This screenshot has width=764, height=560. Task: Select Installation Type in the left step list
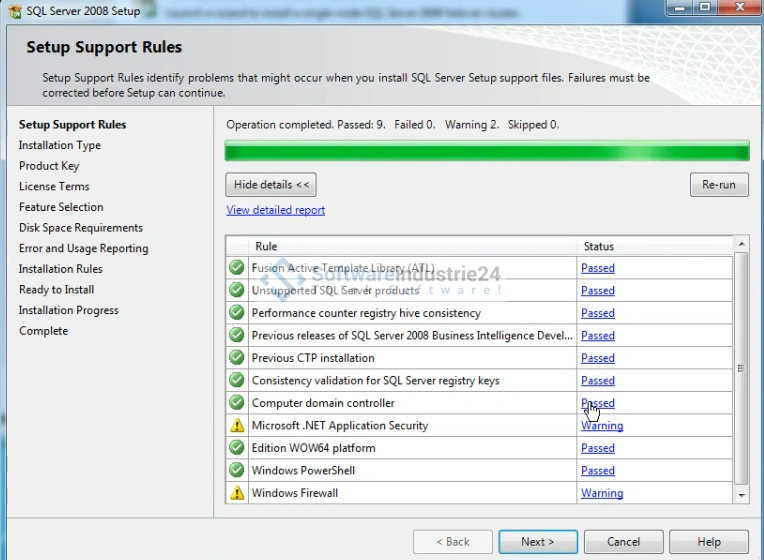(x=60, y=145)
